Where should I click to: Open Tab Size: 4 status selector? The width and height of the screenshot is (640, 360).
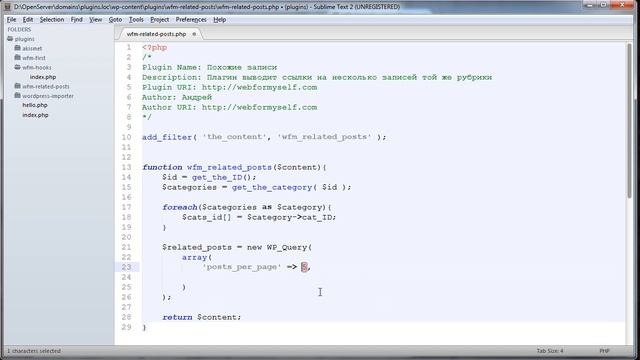click(550, 351)
